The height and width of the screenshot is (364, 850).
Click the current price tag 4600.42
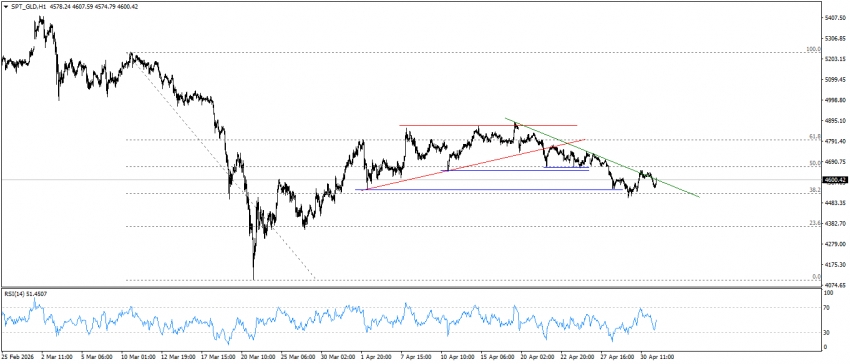[835, 180]
